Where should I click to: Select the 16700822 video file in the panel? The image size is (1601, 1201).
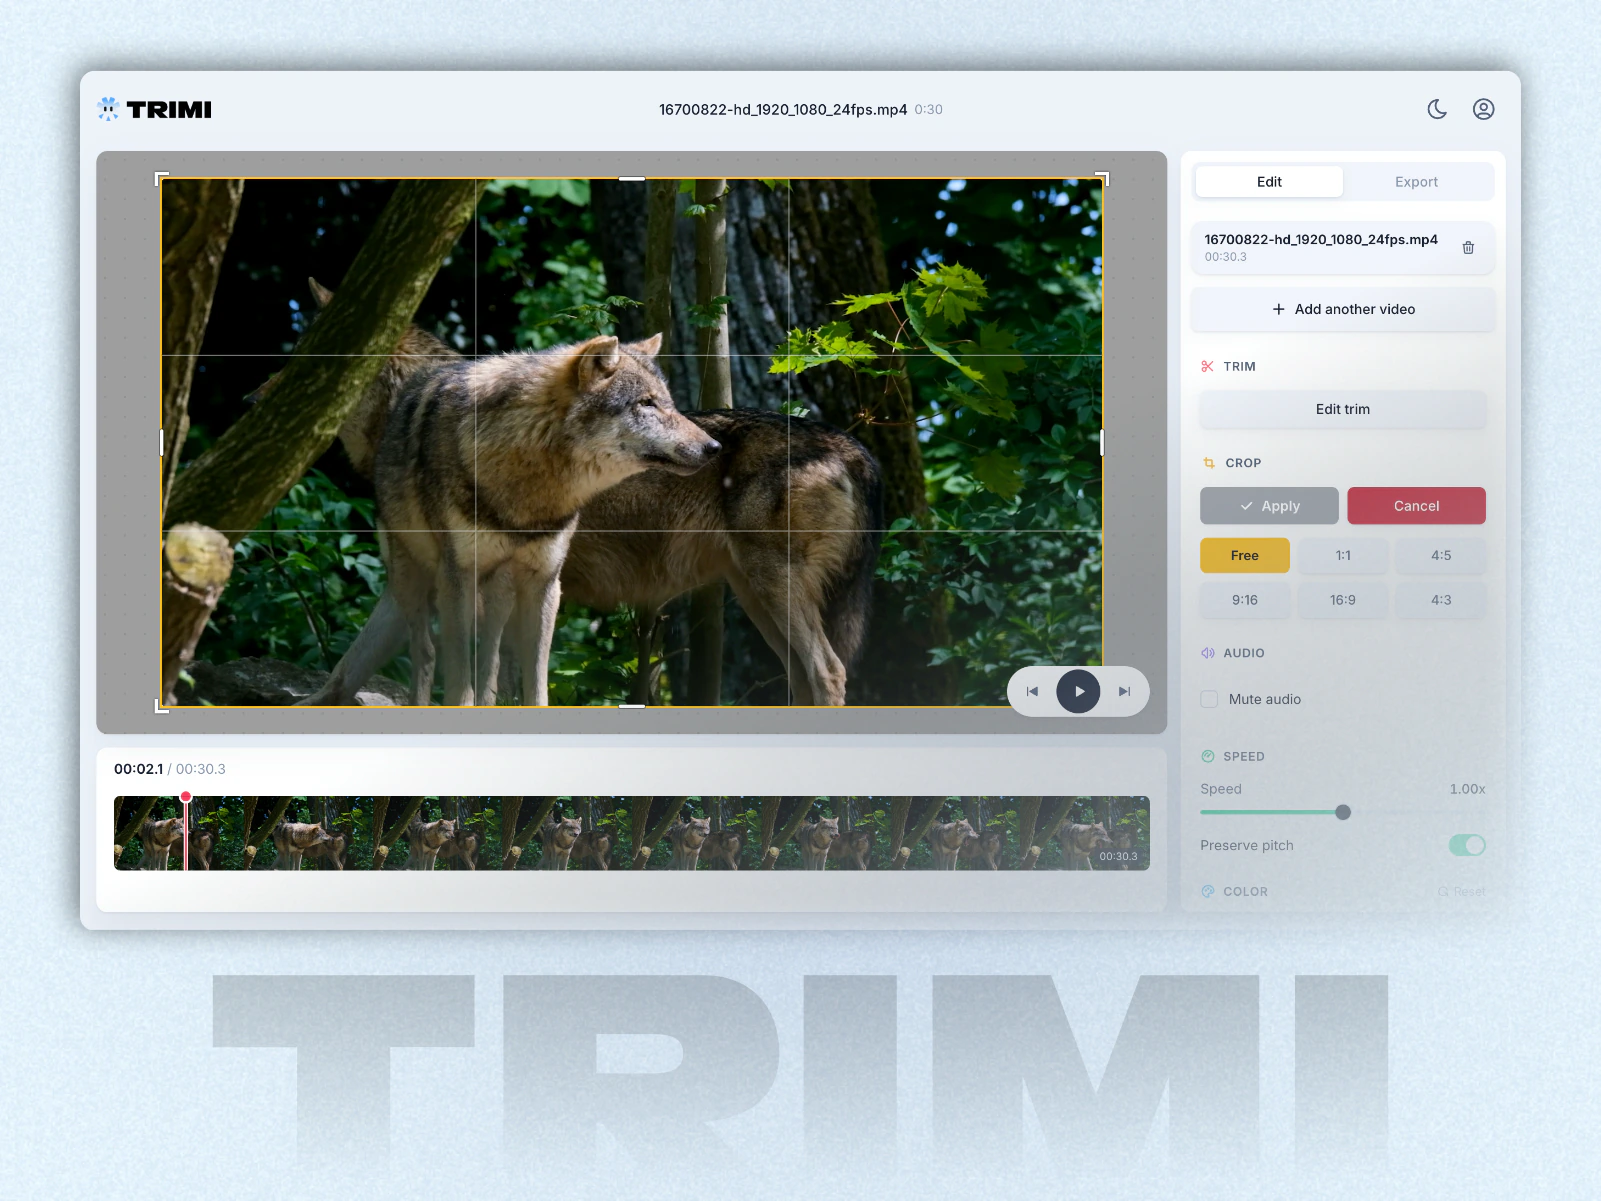(1343, 247)
